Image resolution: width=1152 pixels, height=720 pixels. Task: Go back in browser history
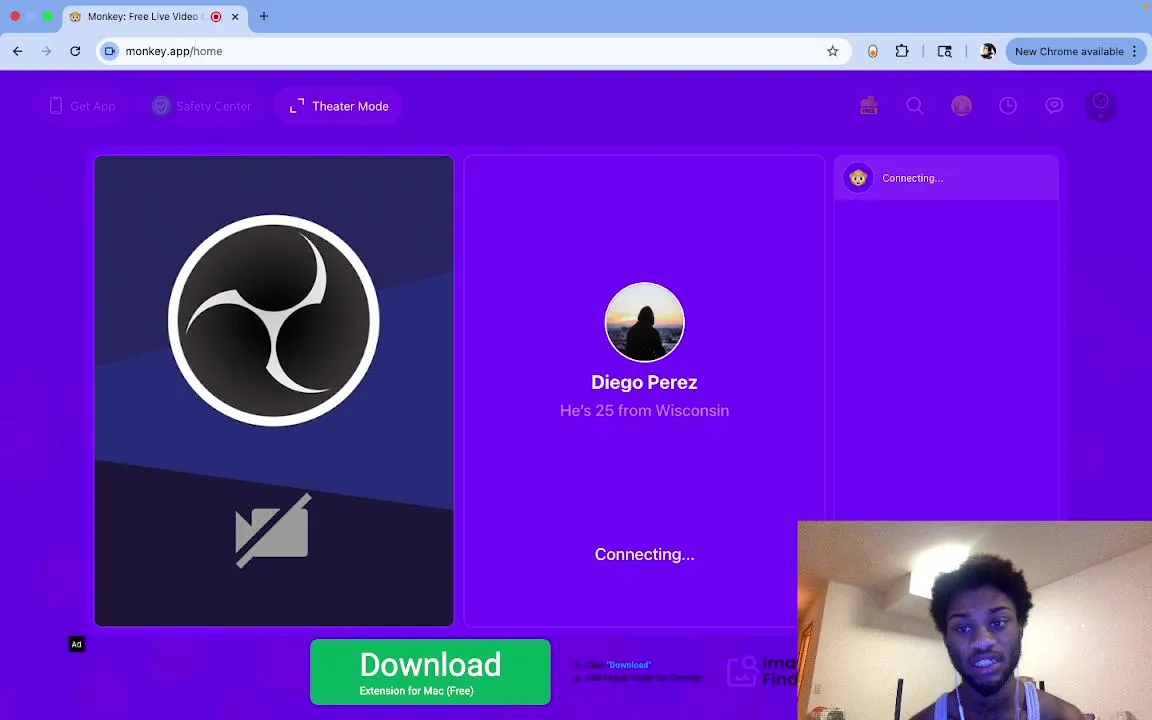tap(18, 51)
